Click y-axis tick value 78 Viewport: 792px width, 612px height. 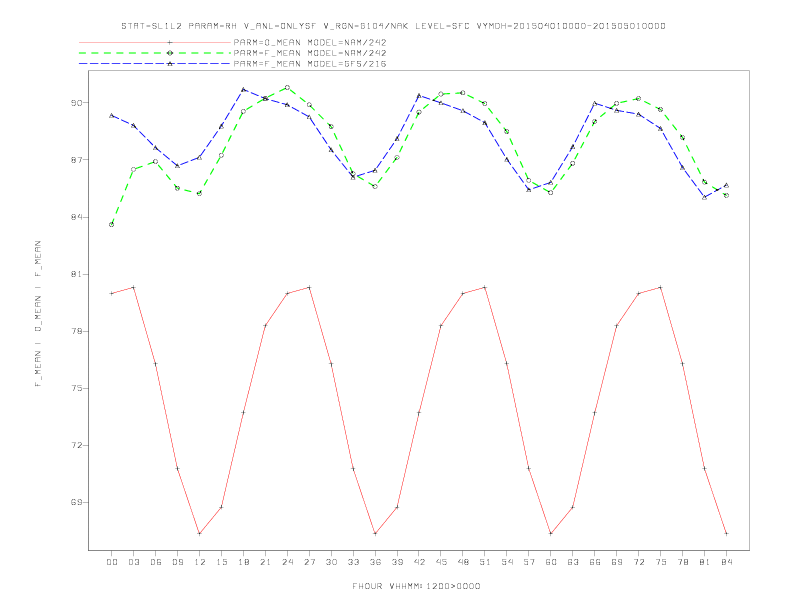76,331
